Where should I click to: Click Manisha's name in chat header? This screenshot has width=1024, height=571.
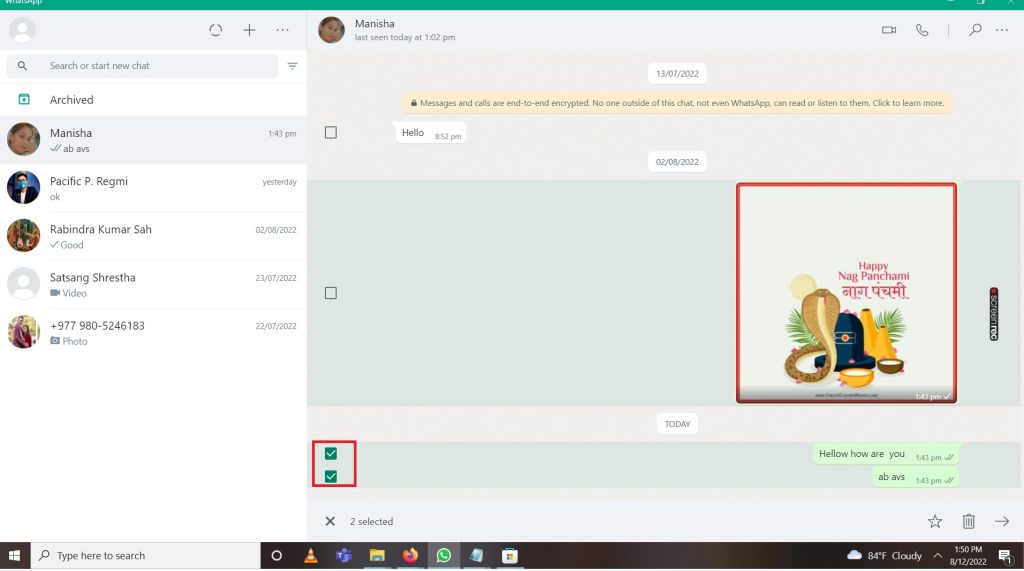point(375,24)
